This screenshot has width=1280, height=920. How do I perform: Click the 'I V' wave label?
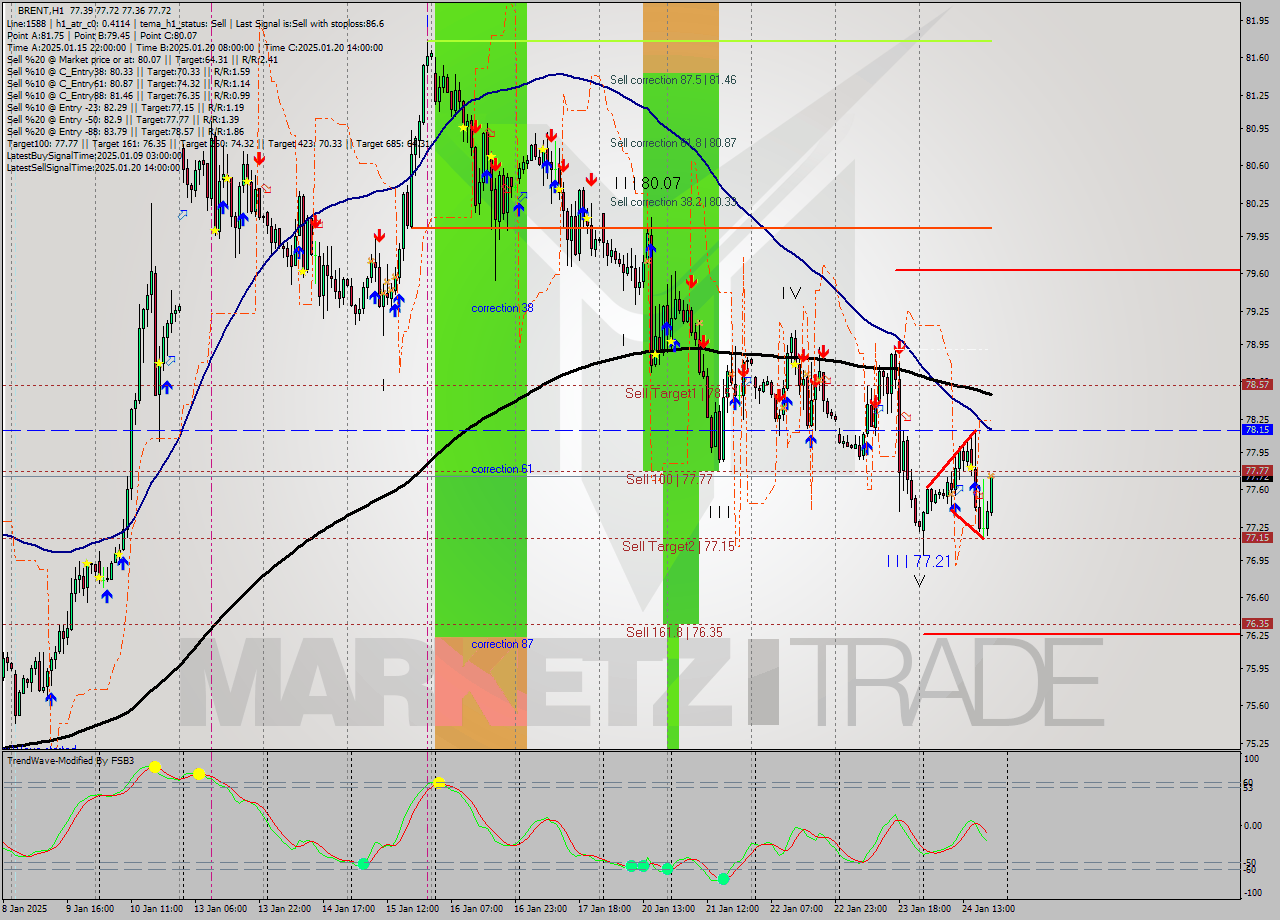[x=792, y=293]
